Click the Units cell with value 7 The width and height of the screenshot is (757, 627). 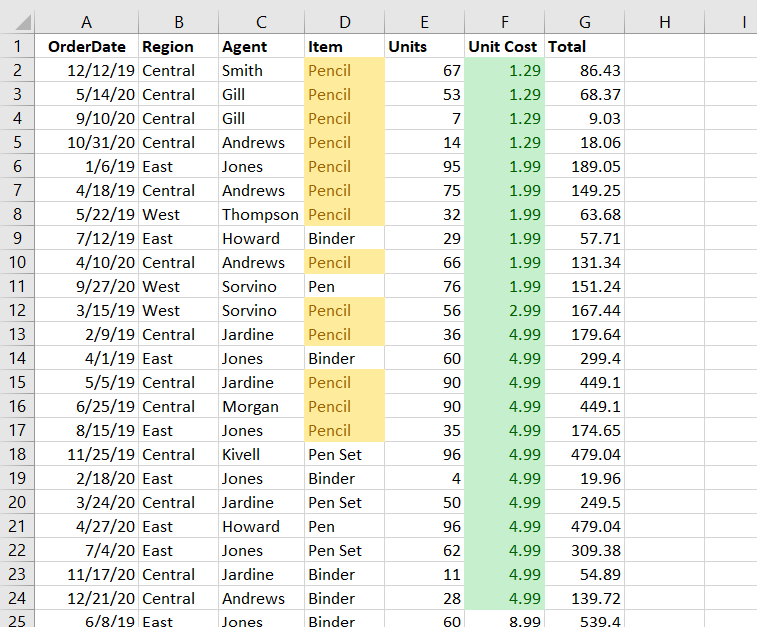424,118
